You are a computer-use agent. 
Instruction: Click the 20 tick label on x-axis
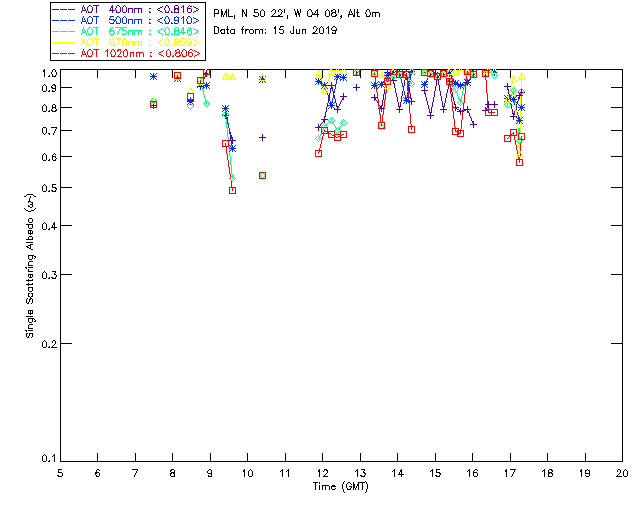pyautogui.click(x=622, y=473)
